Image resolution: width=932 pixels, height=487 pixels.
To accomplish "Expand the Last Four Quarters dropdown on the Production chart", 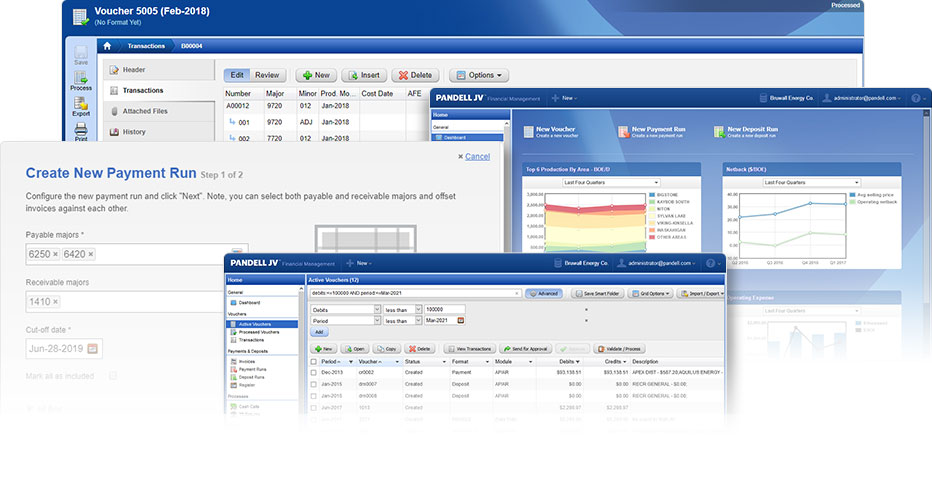I will point(611,183).
